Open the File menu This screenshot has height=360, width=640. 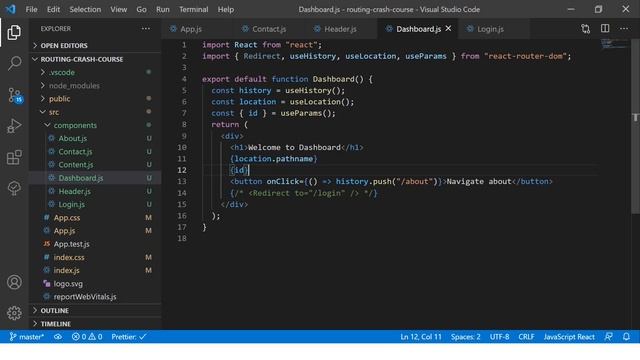click(x=31, y=9)
